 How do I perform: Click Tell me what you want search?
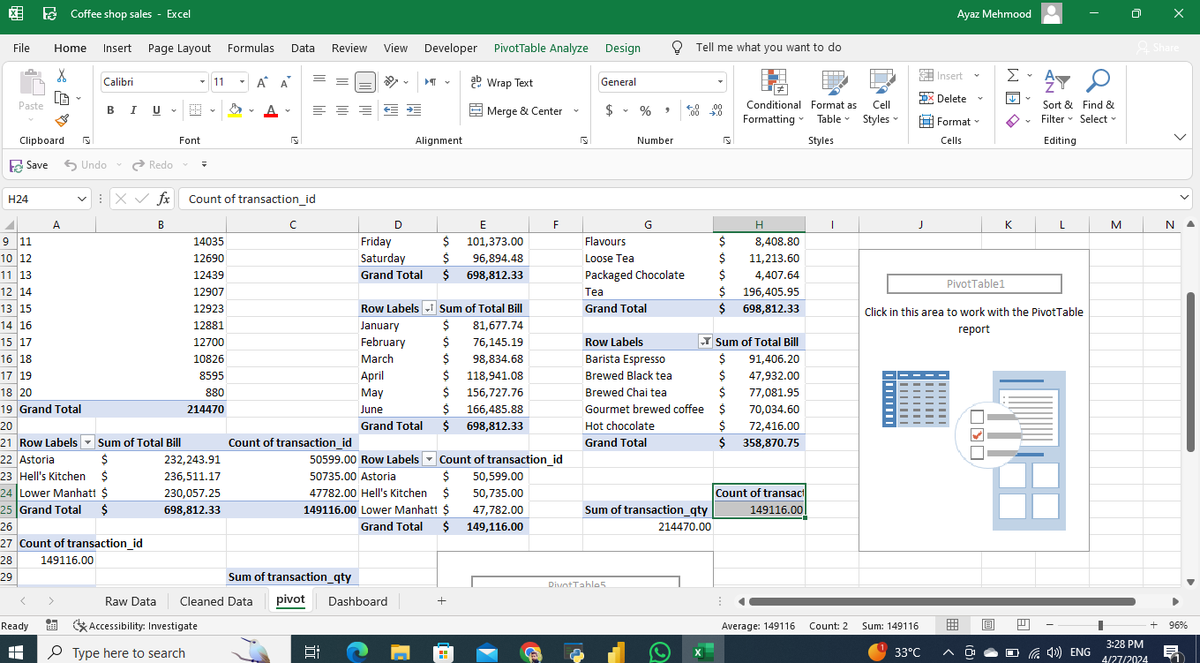point(768,47)
